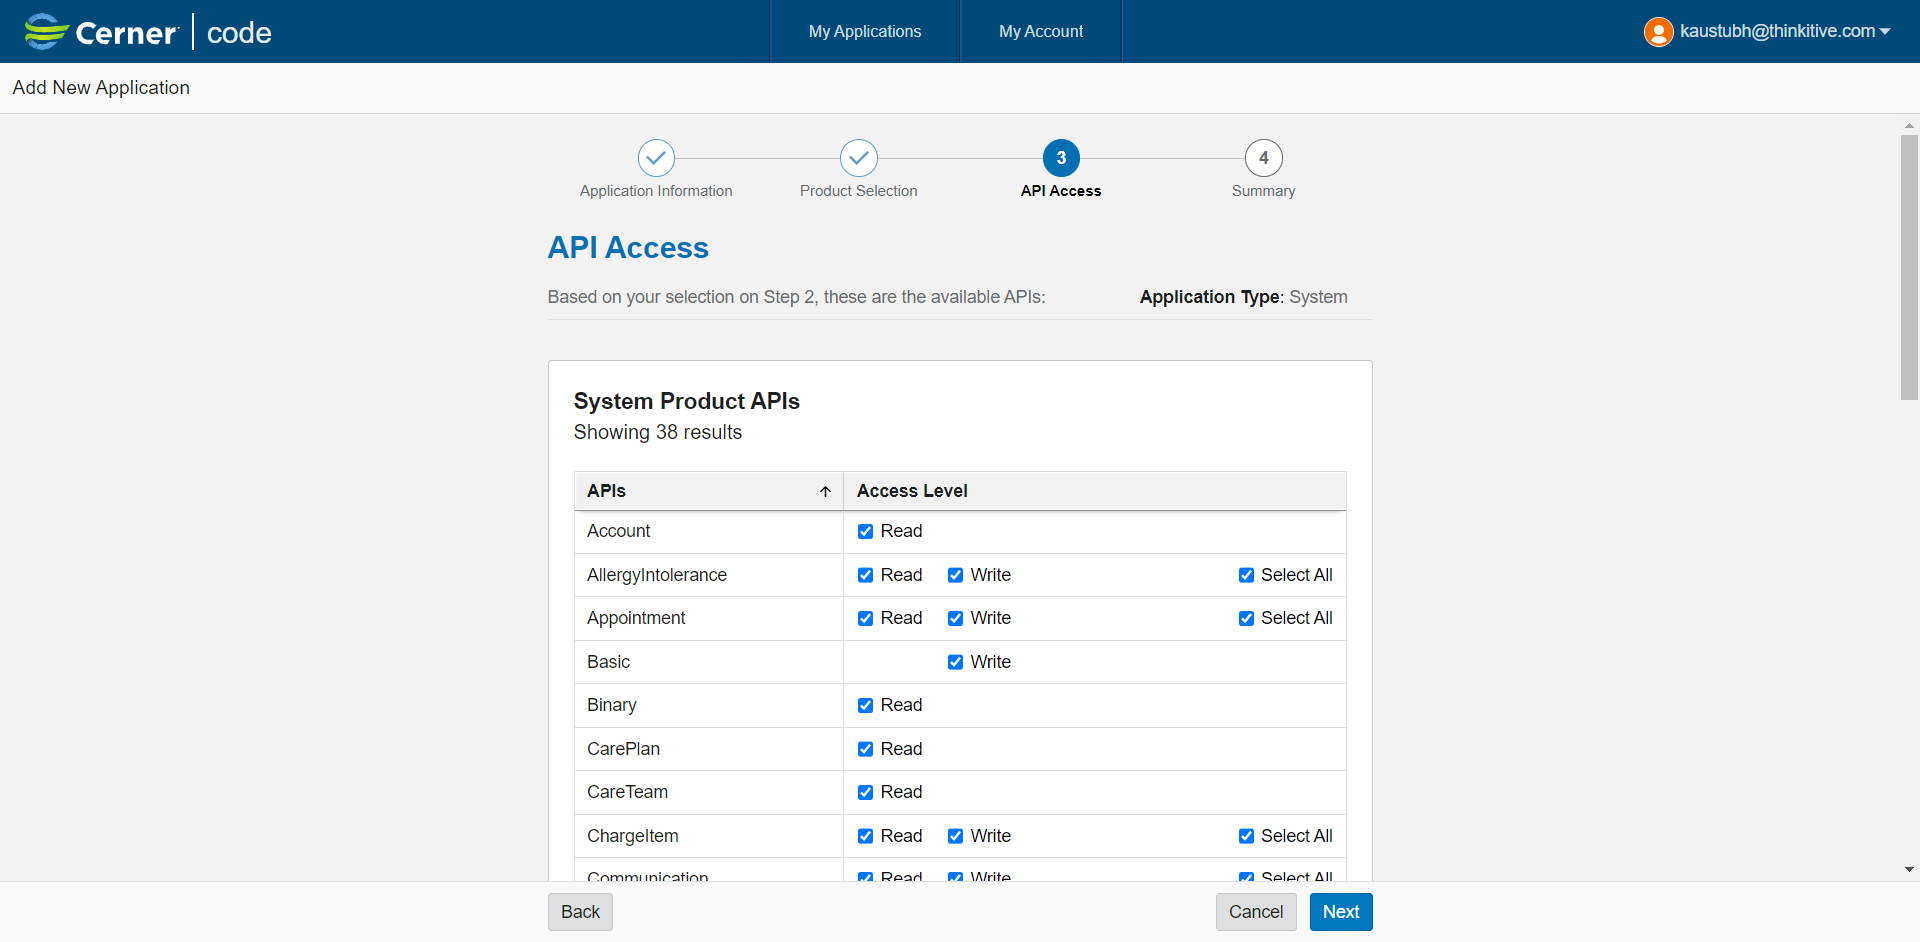The image size is (1920, 942).
Task: Click the Account row name
Action: (x=618, y=531)
